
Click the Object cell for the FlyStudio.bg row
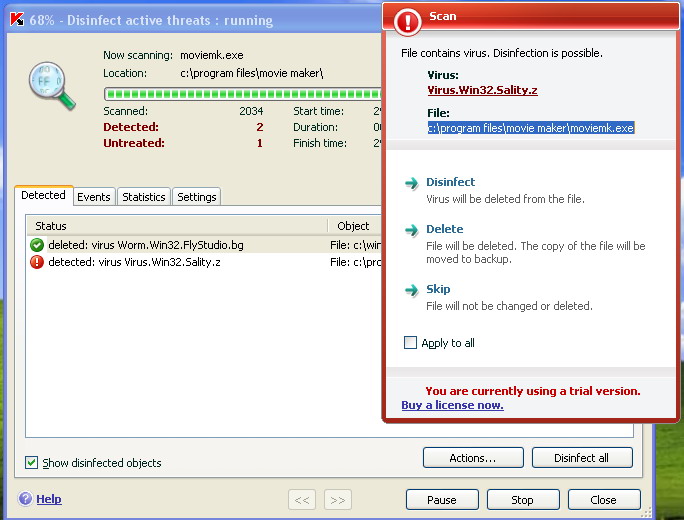(355, 245)
